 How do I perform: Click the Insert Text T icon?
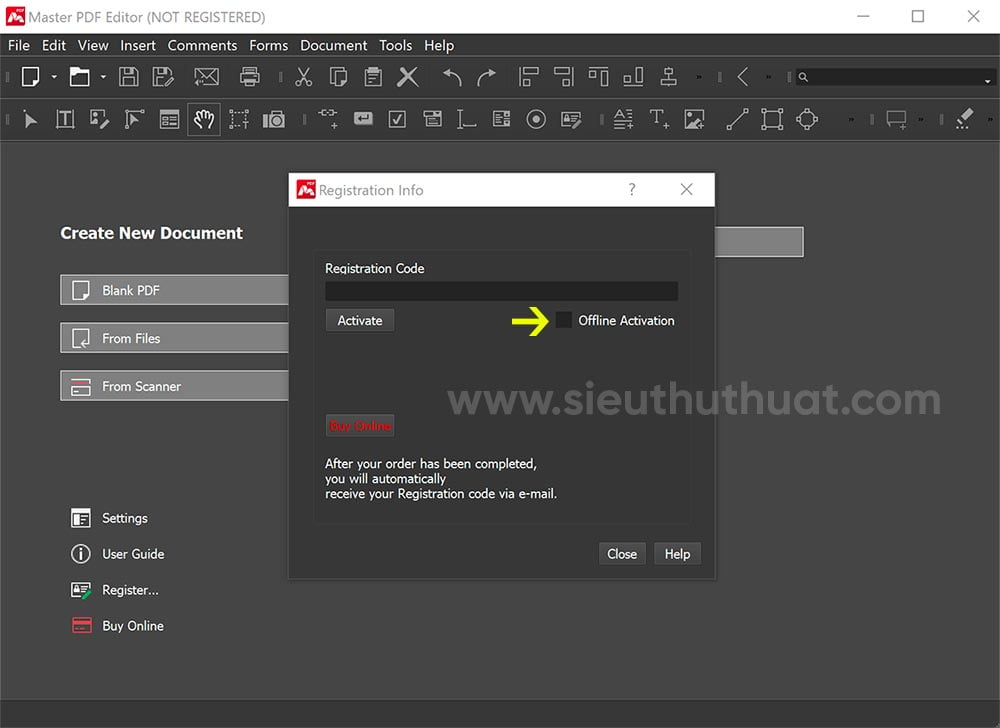(659, 119)
